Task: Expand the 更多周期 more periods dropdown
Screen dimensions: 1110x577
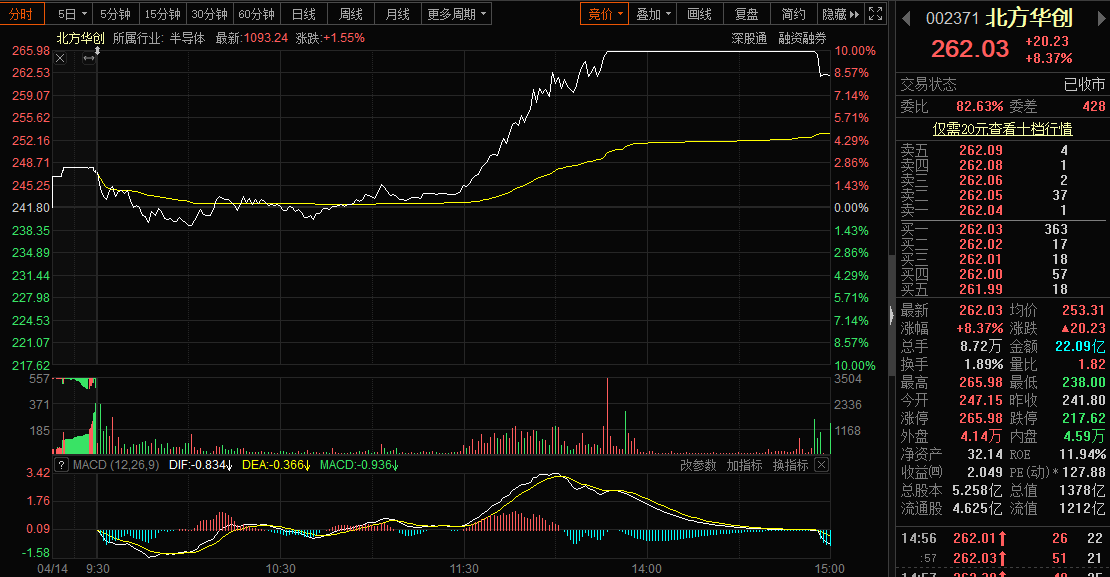Action: click(457, 14)
